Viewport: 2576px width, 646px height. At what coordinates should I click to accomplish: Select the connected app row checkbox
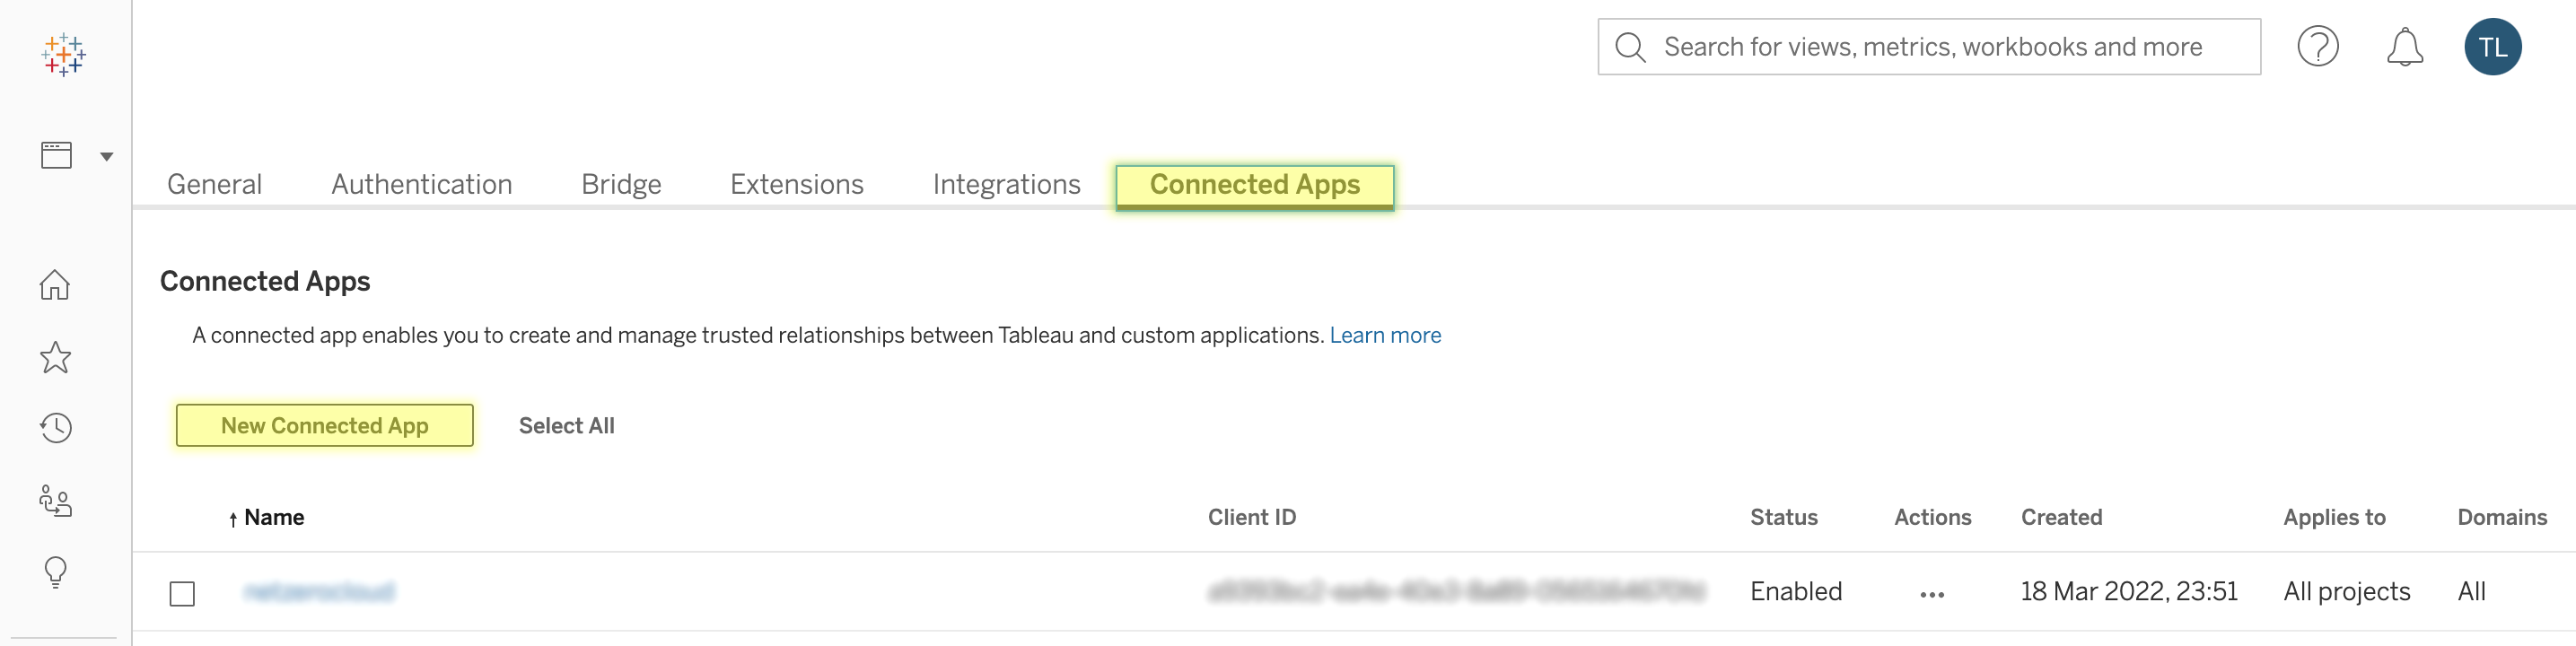pyautogui.click(x=182, y=593)
